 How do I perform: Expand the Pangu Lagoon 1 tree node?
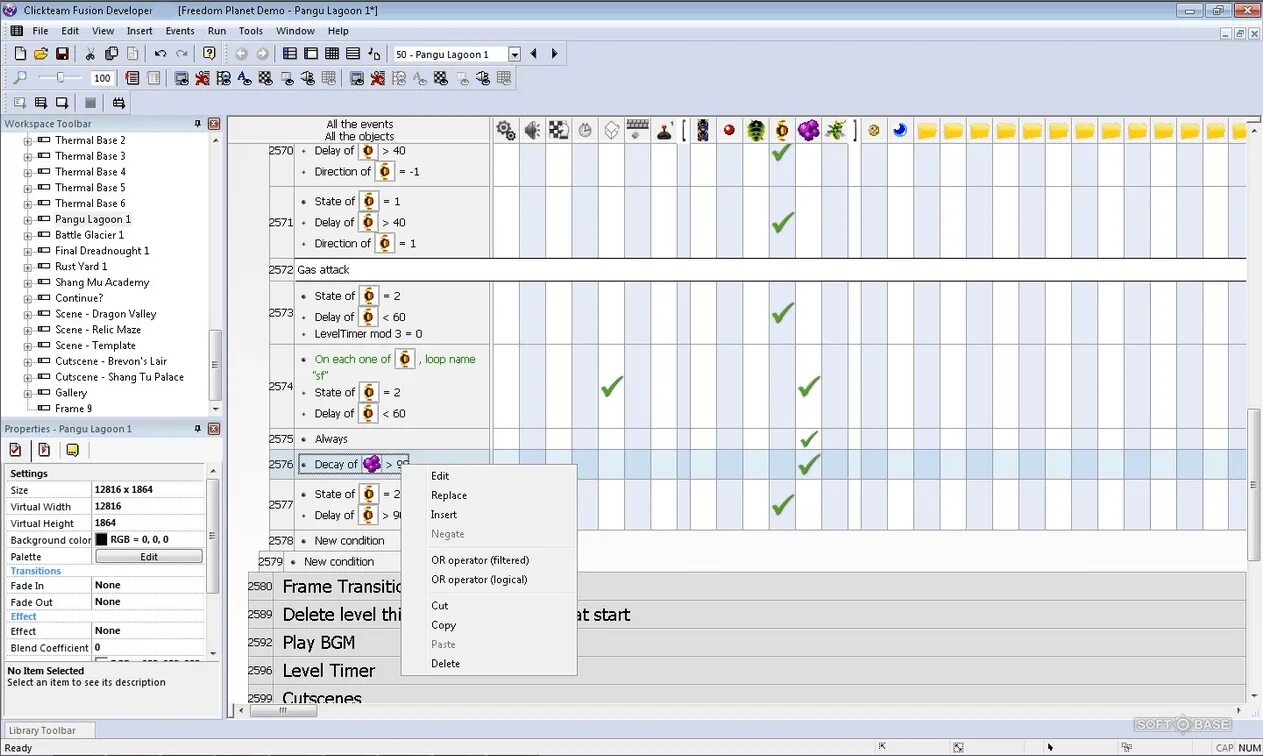coord(28,220)
